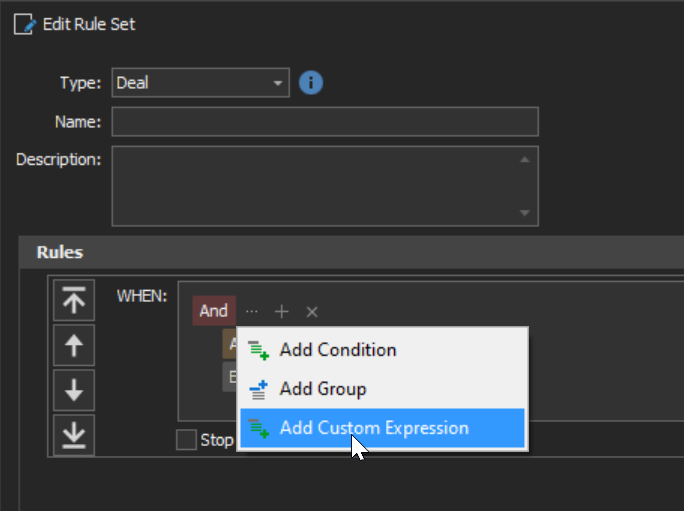The width and height of the screenshot is (684, 511).
Task: Click Description scrollbar up arrow
Action: [525, 160]
